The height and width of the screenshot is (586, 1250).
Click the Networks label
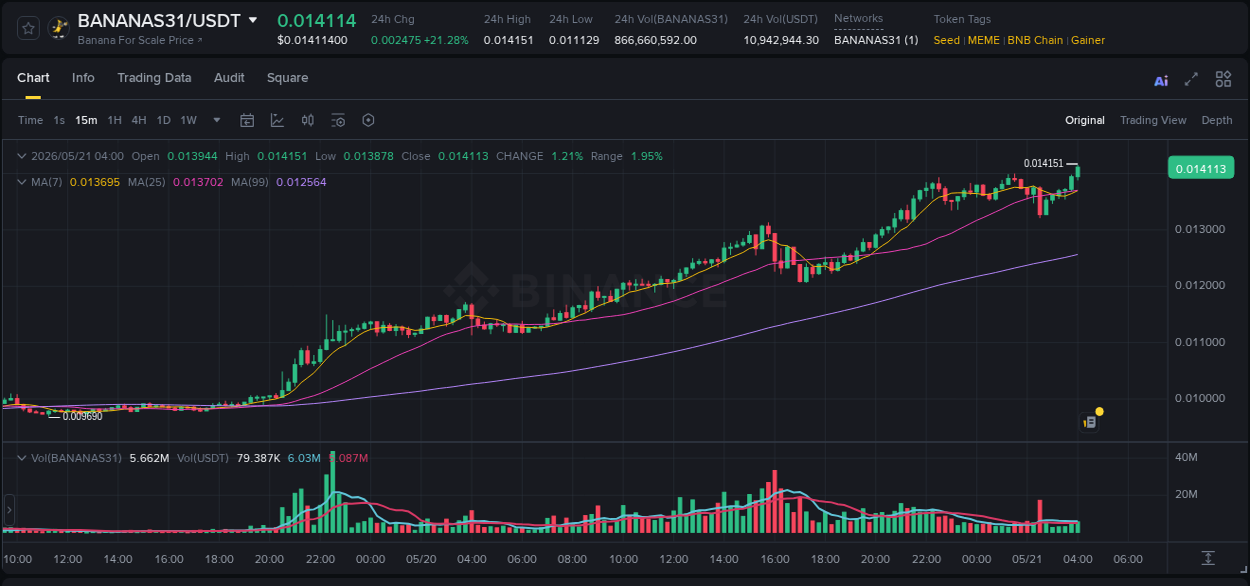click(858, 19)
